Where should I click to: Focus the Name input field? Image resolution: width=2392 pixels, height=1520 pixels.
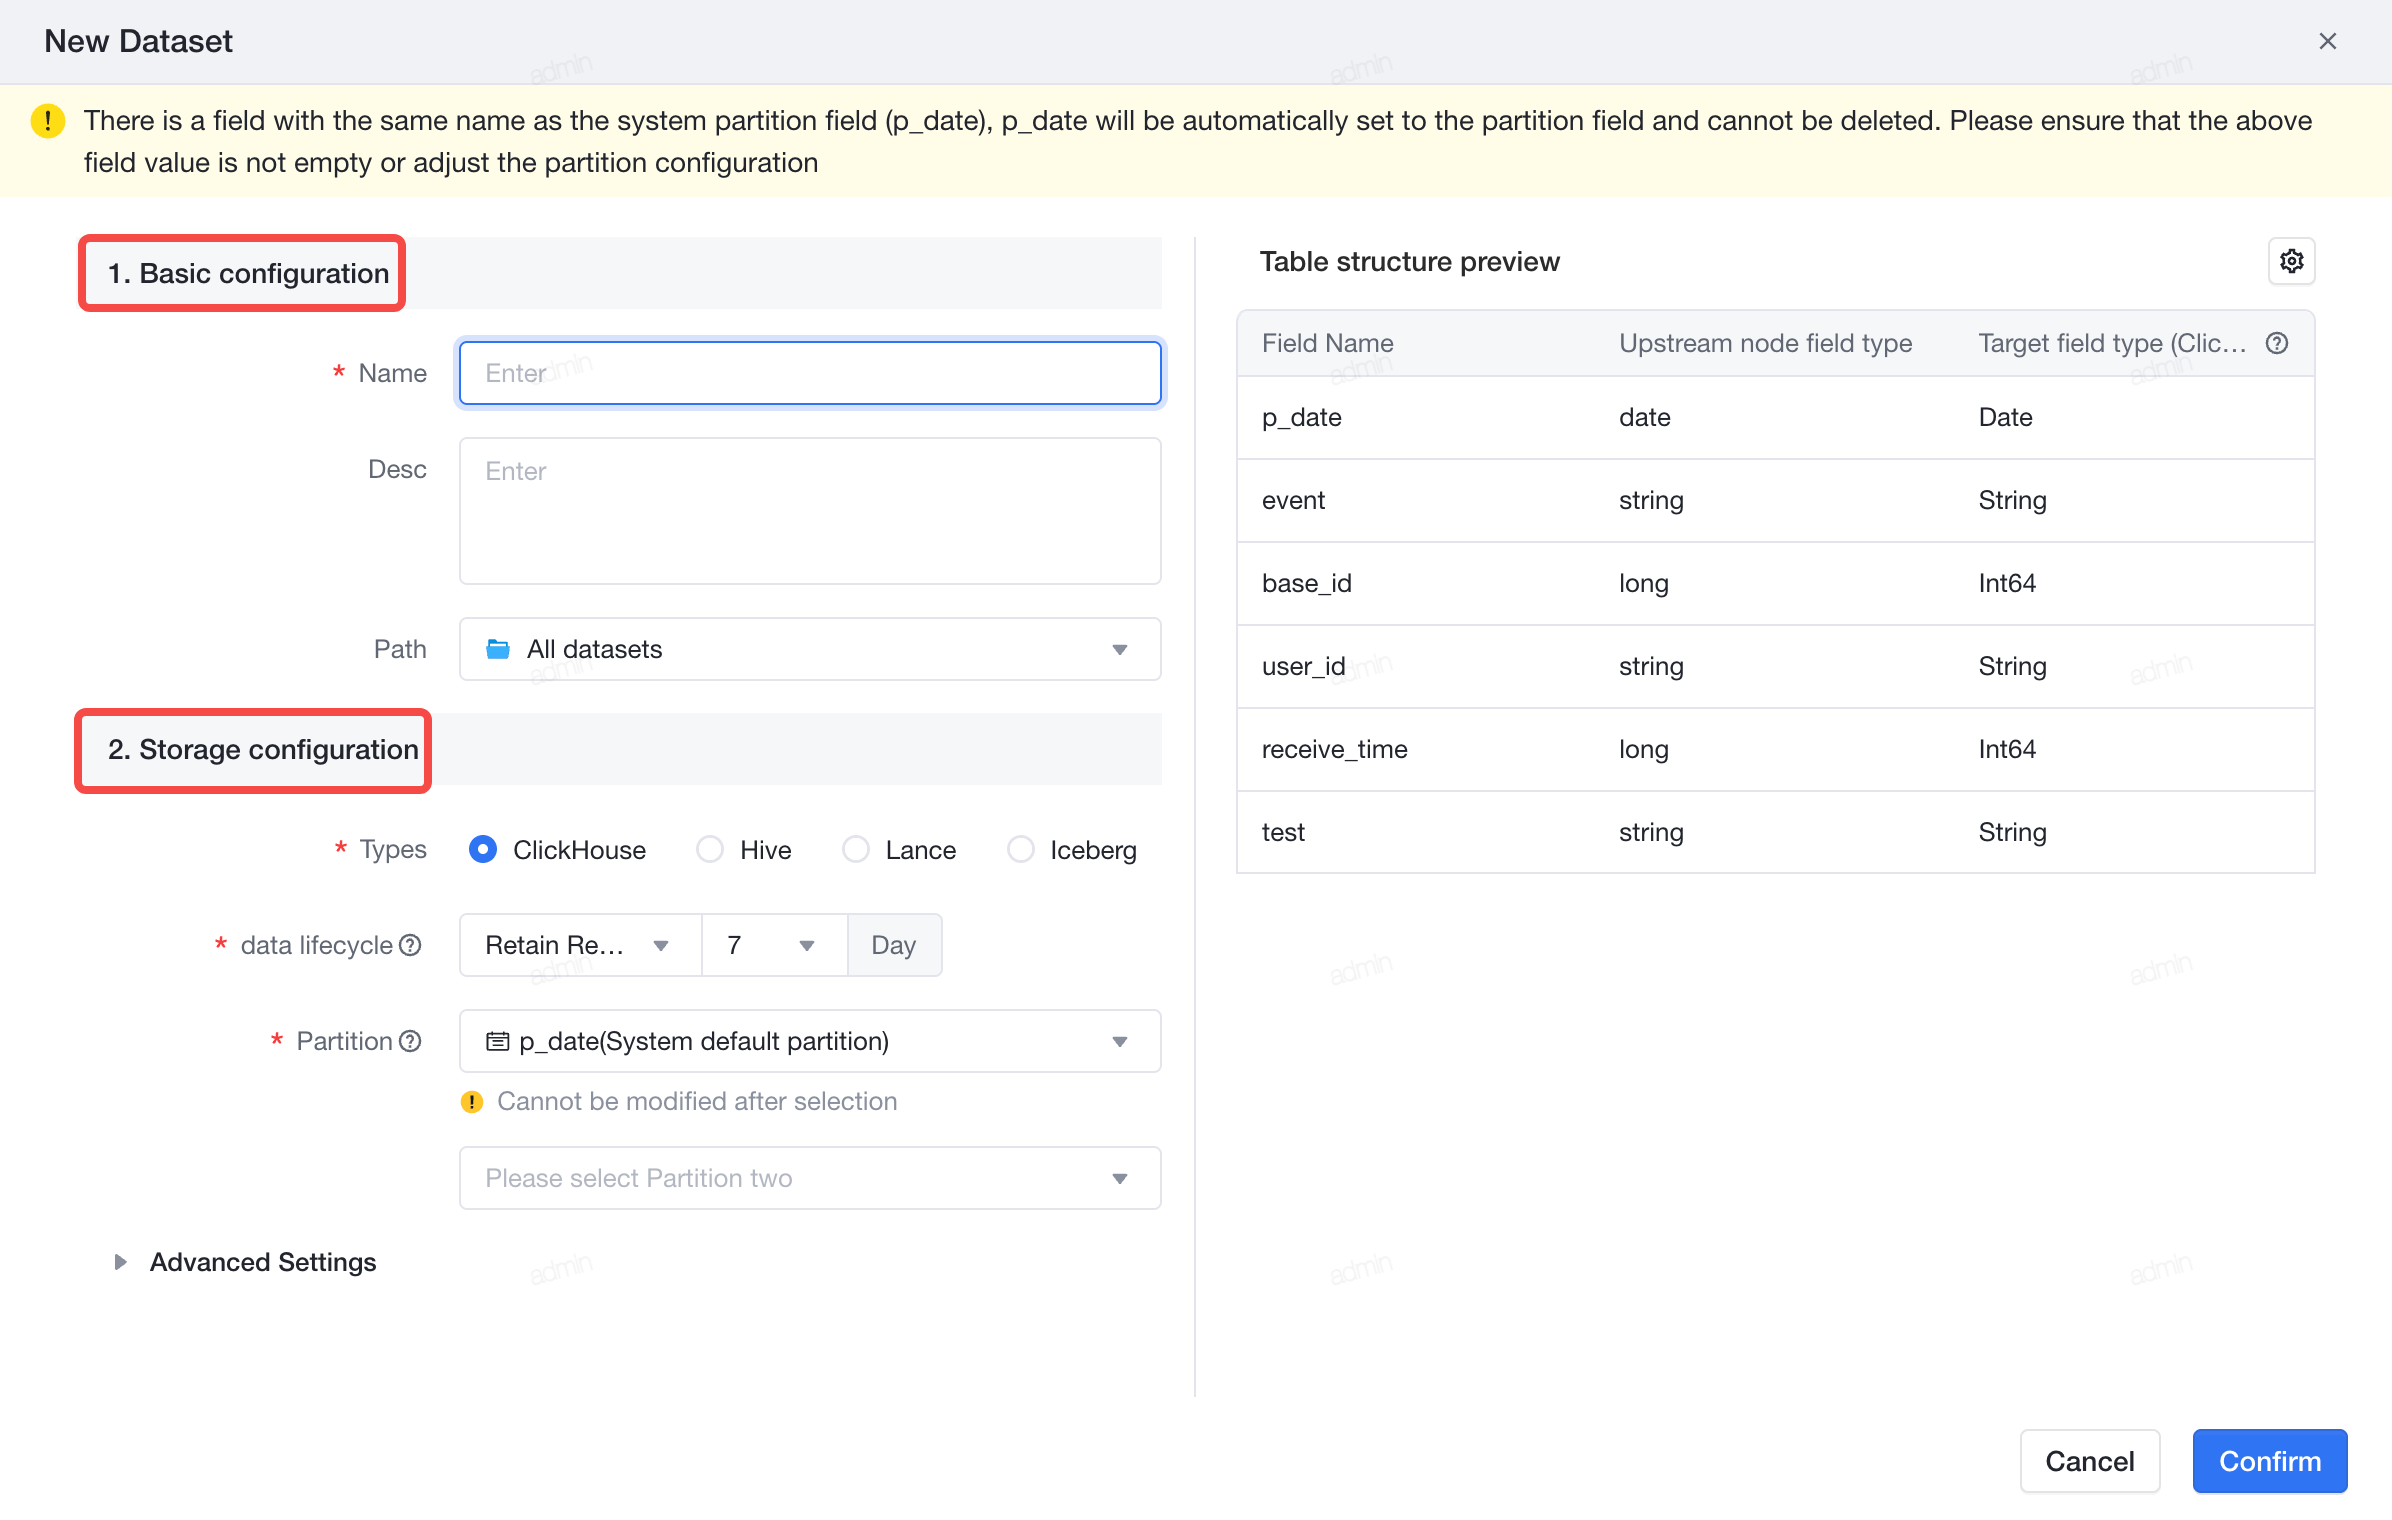[810, 373]
